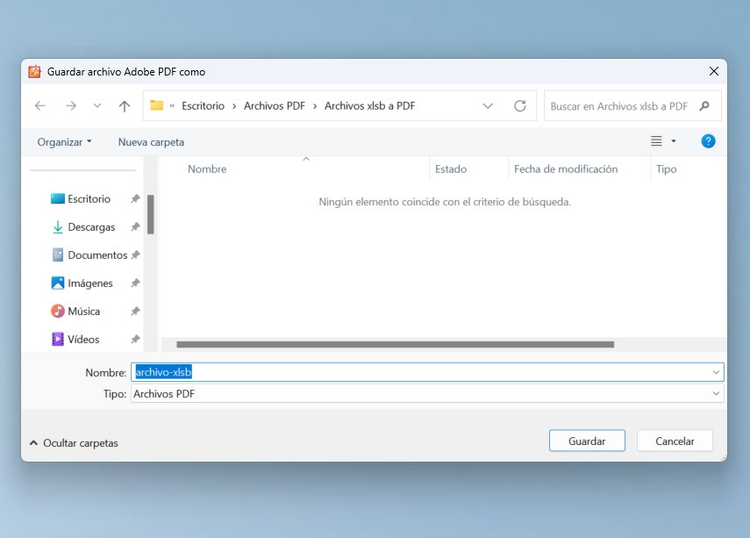Open the Tipo Archivos PDF combo box
This screenshot has height=538, width=750.
(x=427, y=394)
